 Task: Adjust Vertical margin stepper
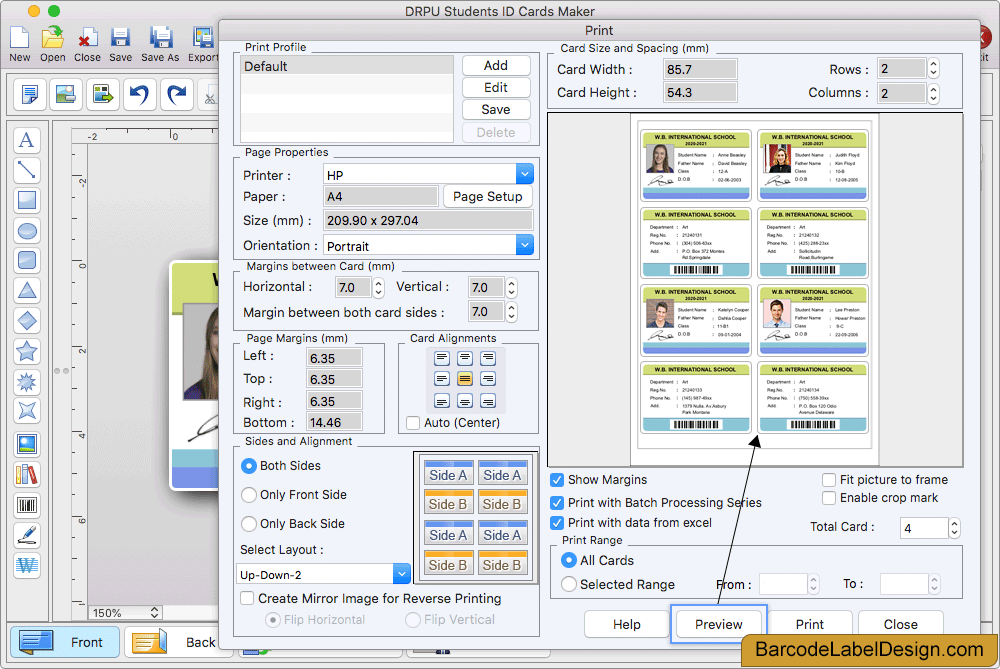pyautogui.click(x=511, y=288)
